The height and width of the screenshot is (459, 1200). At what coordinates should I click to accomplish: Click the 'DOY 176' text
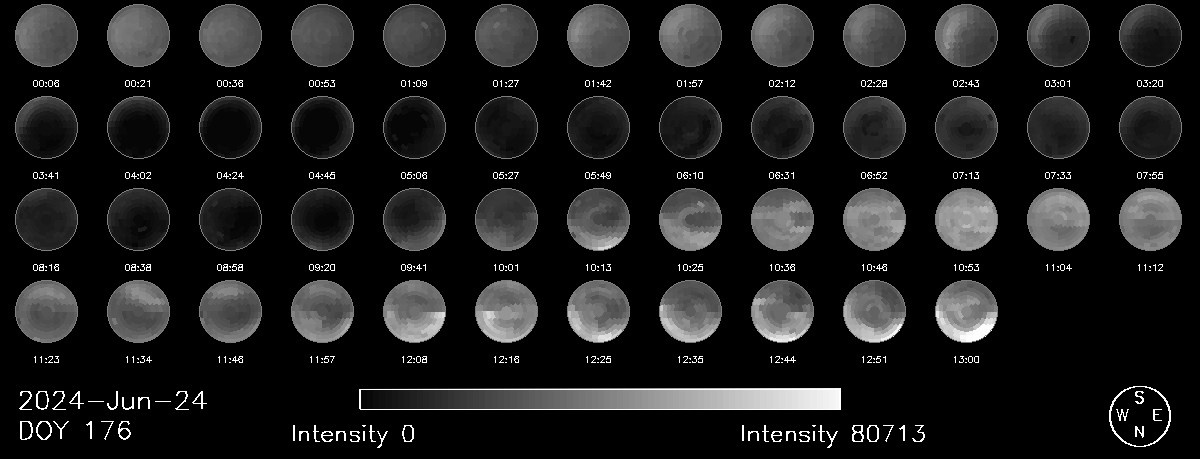[x=75, y=432]
